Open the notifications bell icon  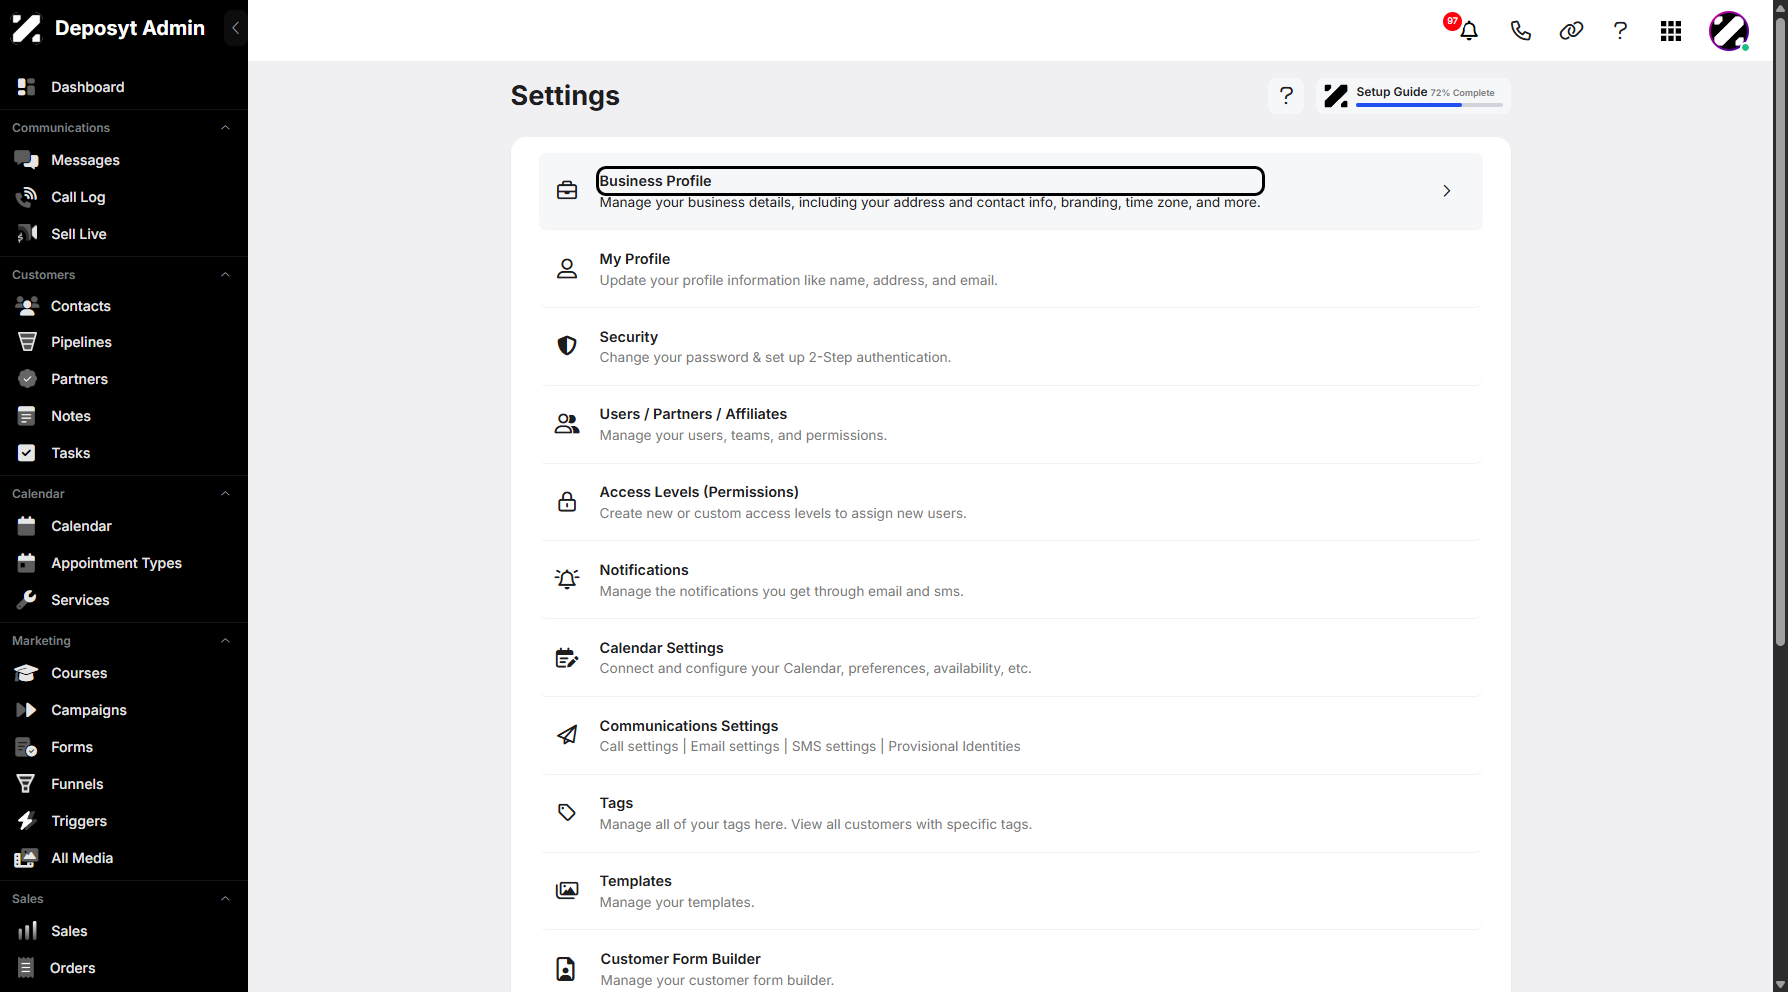point(1468,30)
